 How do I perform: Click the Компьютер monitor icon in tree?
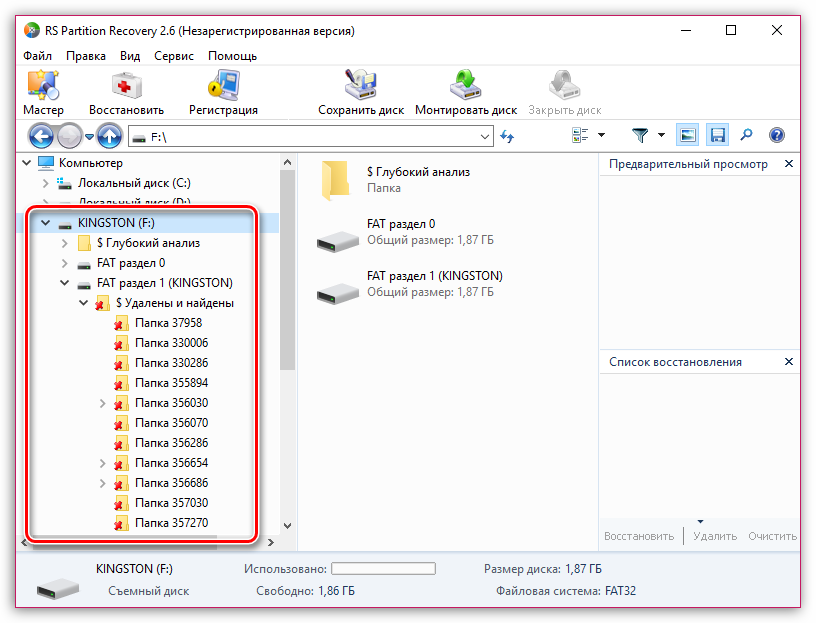coord(46,163)
